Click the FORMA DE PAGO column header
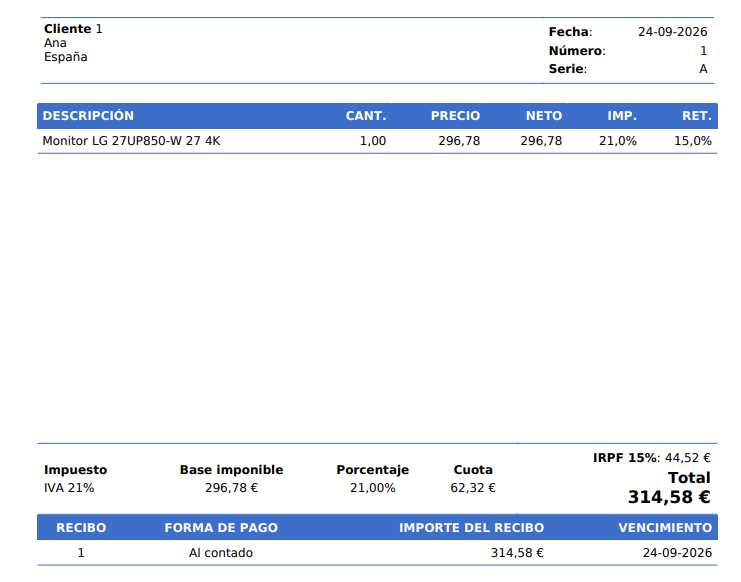The image size is (741, 582). point(221,528)
